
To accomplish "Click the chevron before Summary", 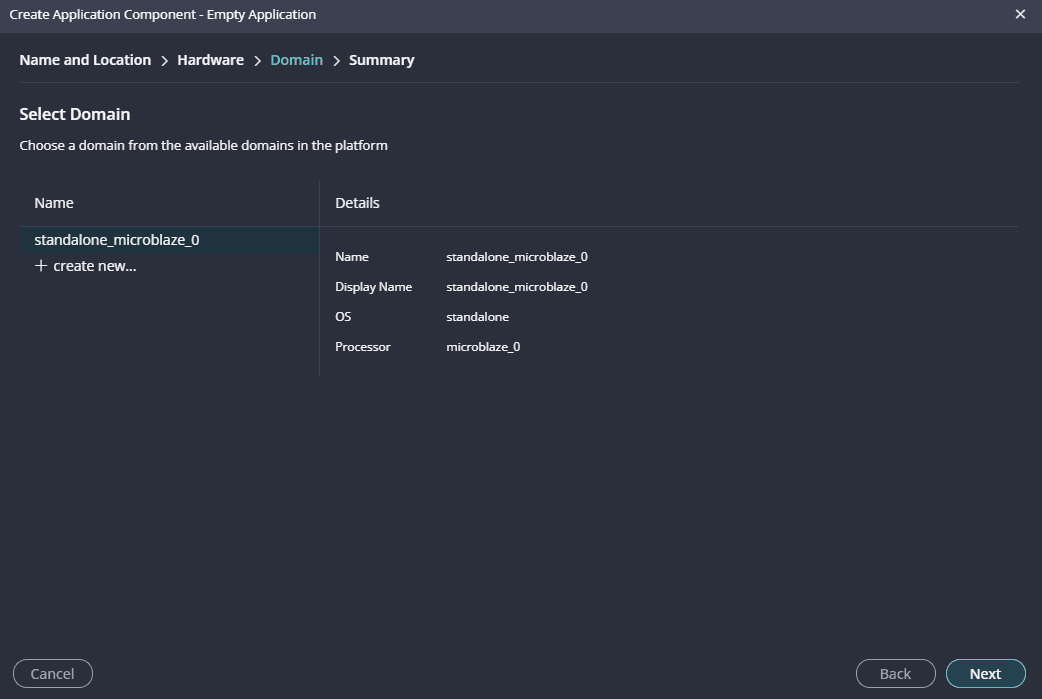I will click(336, 61).
